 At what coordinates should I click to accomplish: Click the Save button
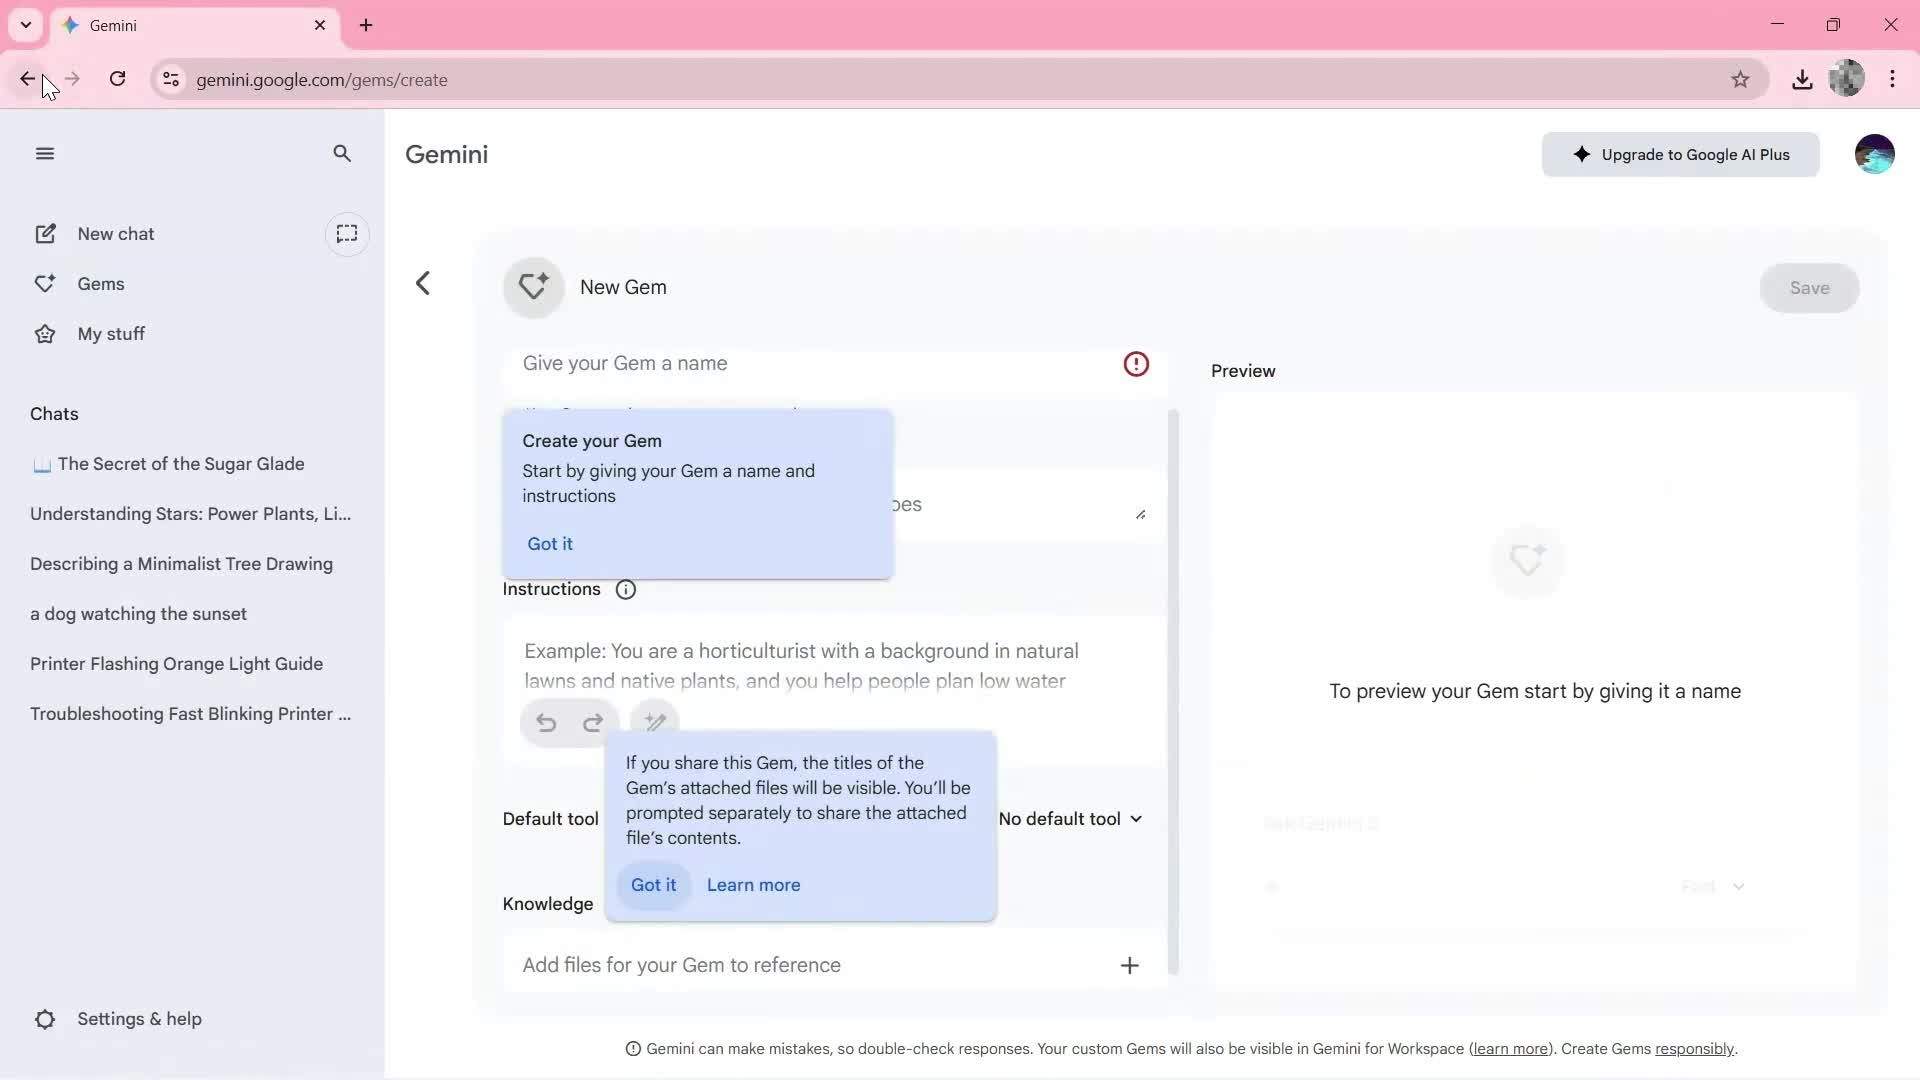[1809, 288]
